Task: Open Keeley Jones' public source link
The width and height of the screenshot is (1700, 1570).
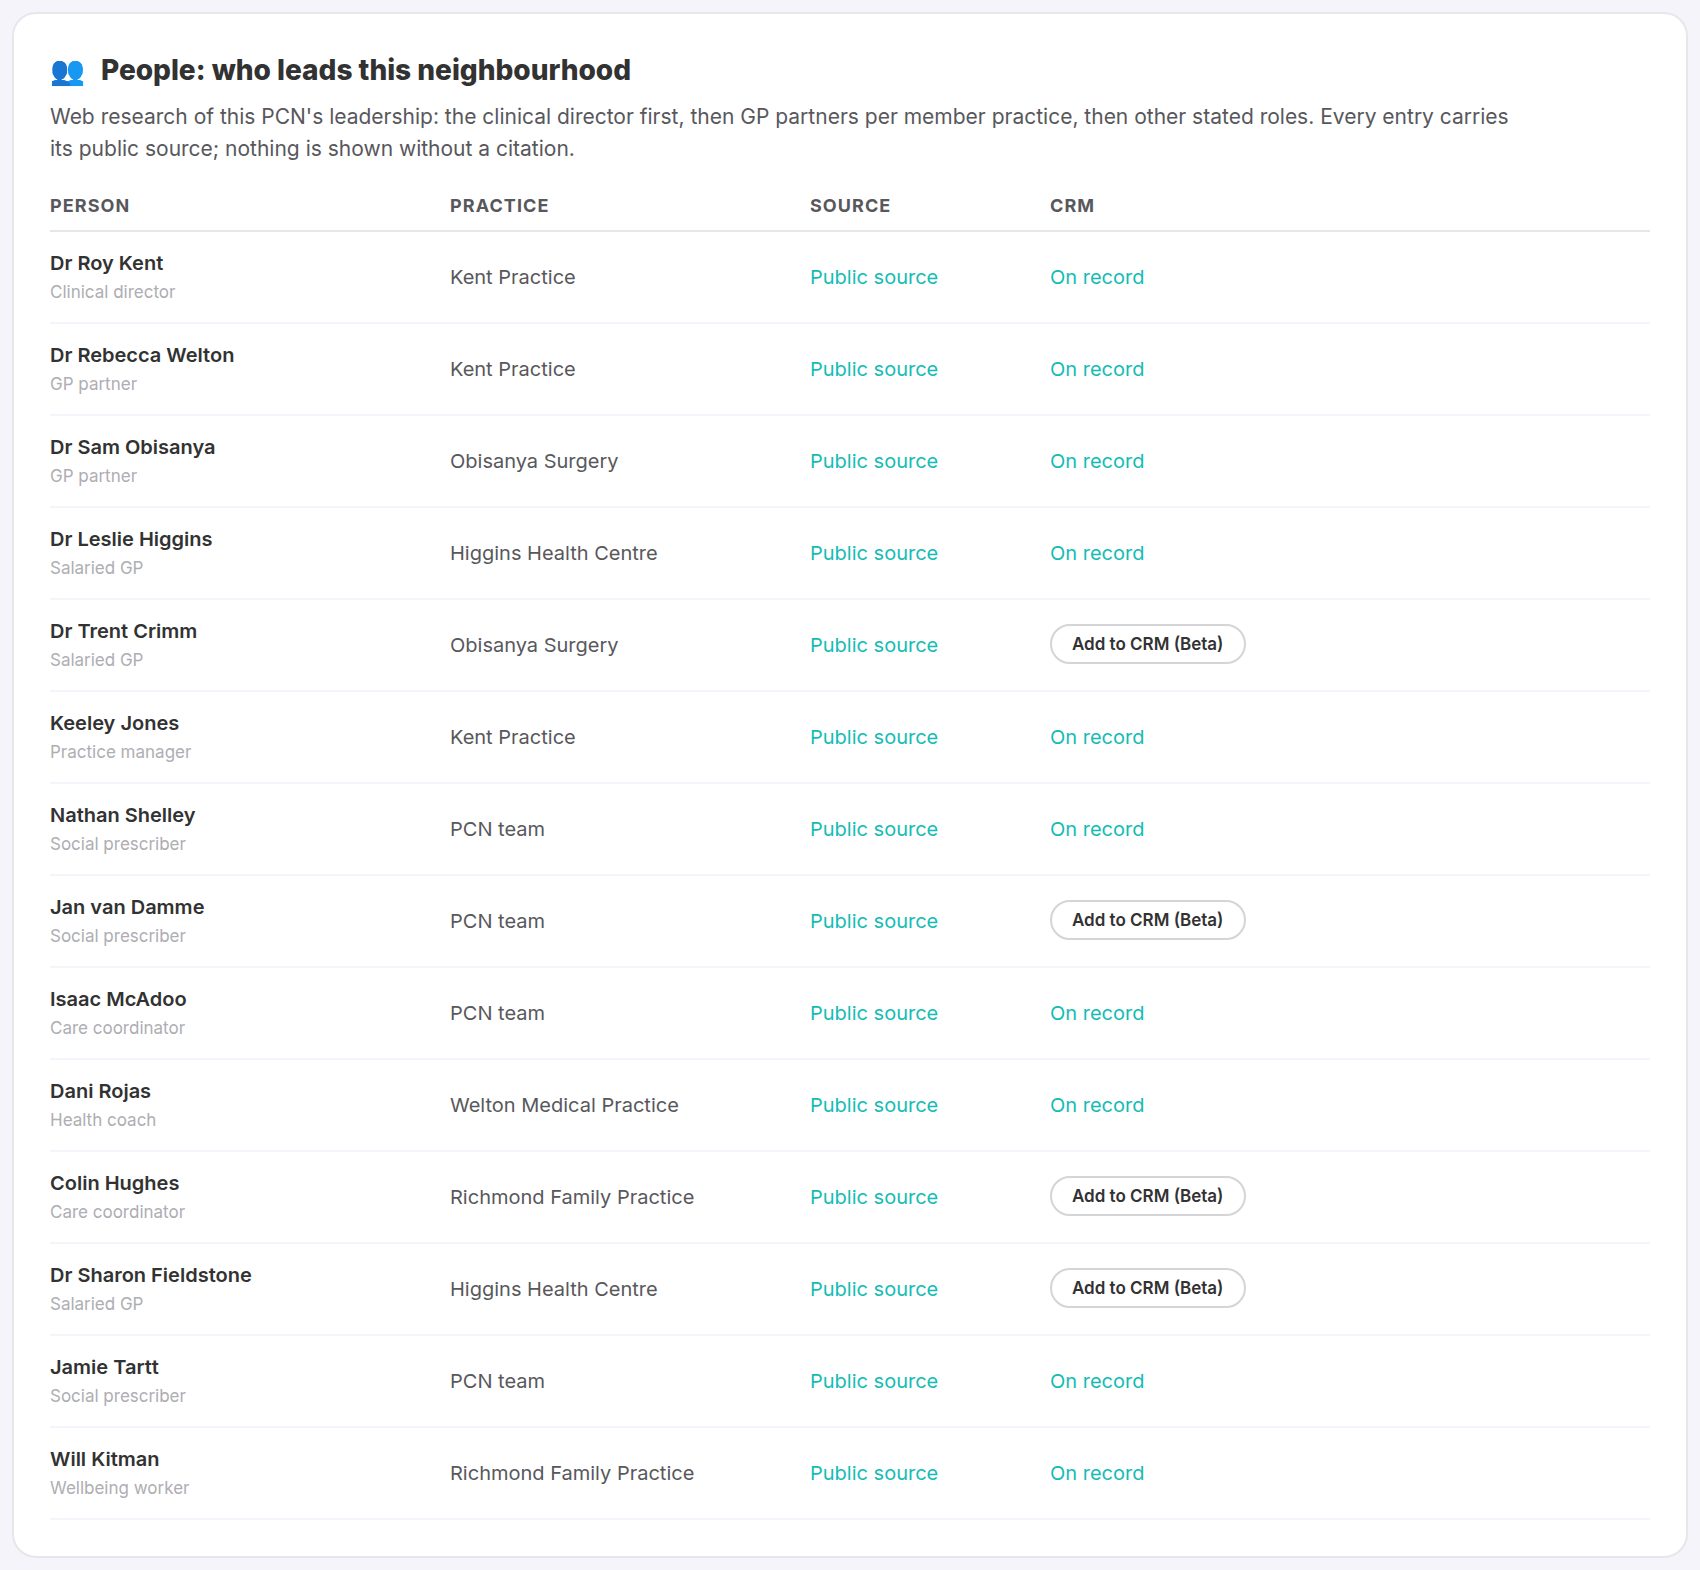Action: [874, 737]
